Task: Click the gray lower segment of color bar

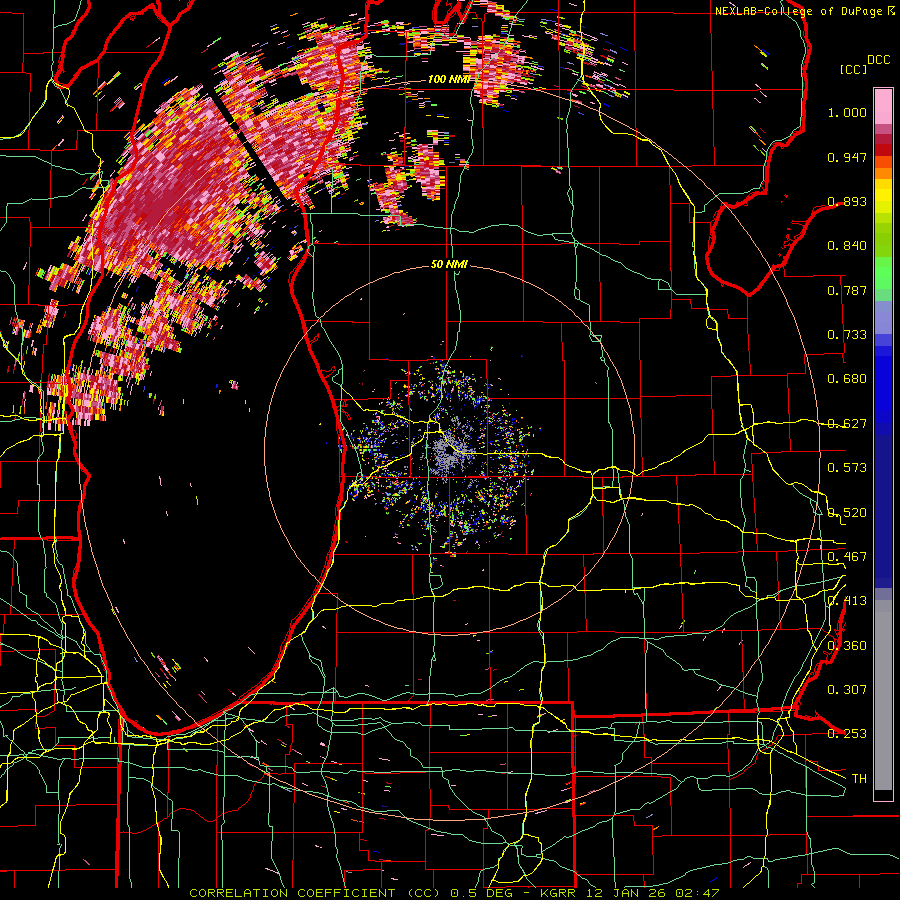Action: [x=883, y=695]
